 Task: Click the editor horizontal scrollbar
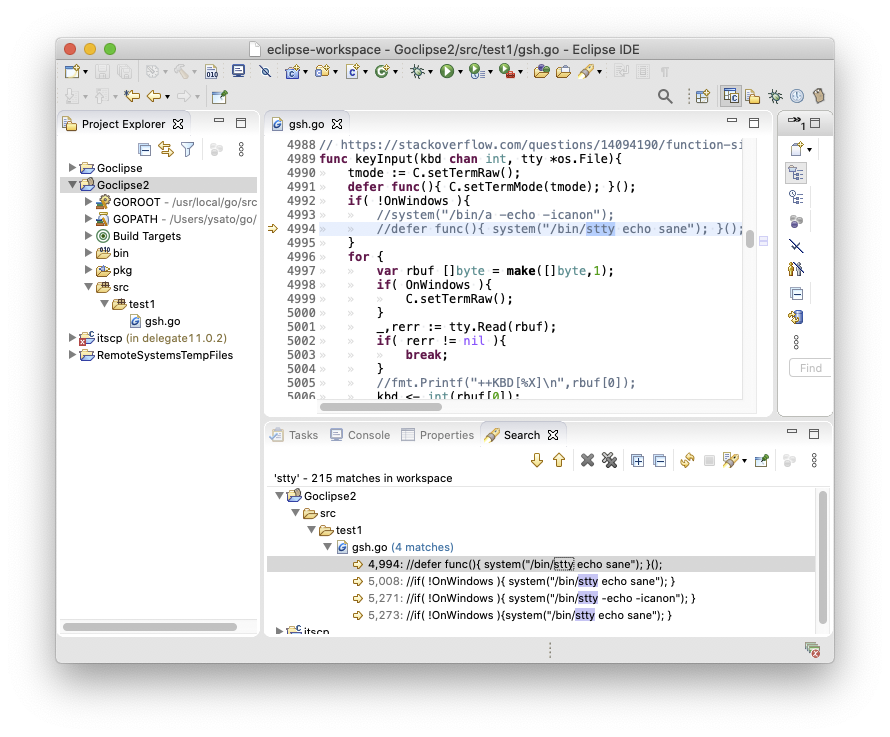pyautogui.click(x=380, y=407)
